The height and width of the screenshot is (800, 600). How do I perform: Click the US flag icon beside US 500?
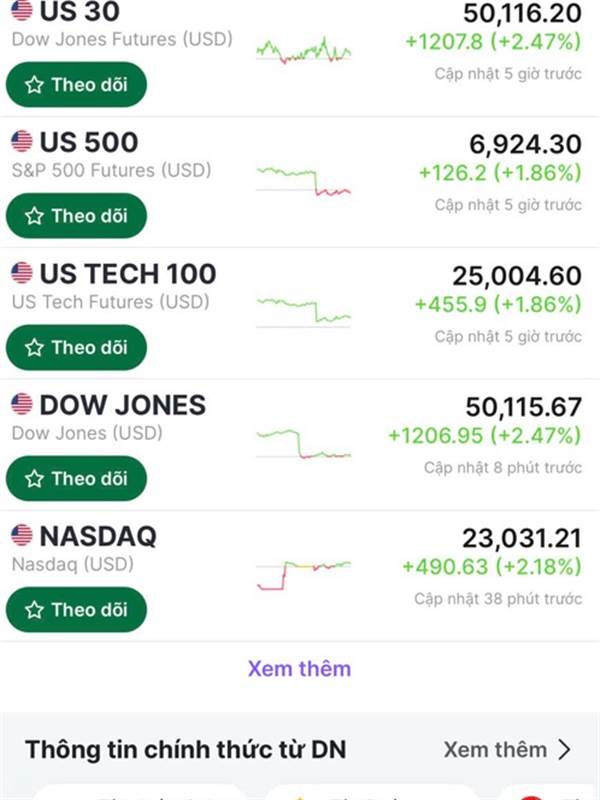click(21, 142)
